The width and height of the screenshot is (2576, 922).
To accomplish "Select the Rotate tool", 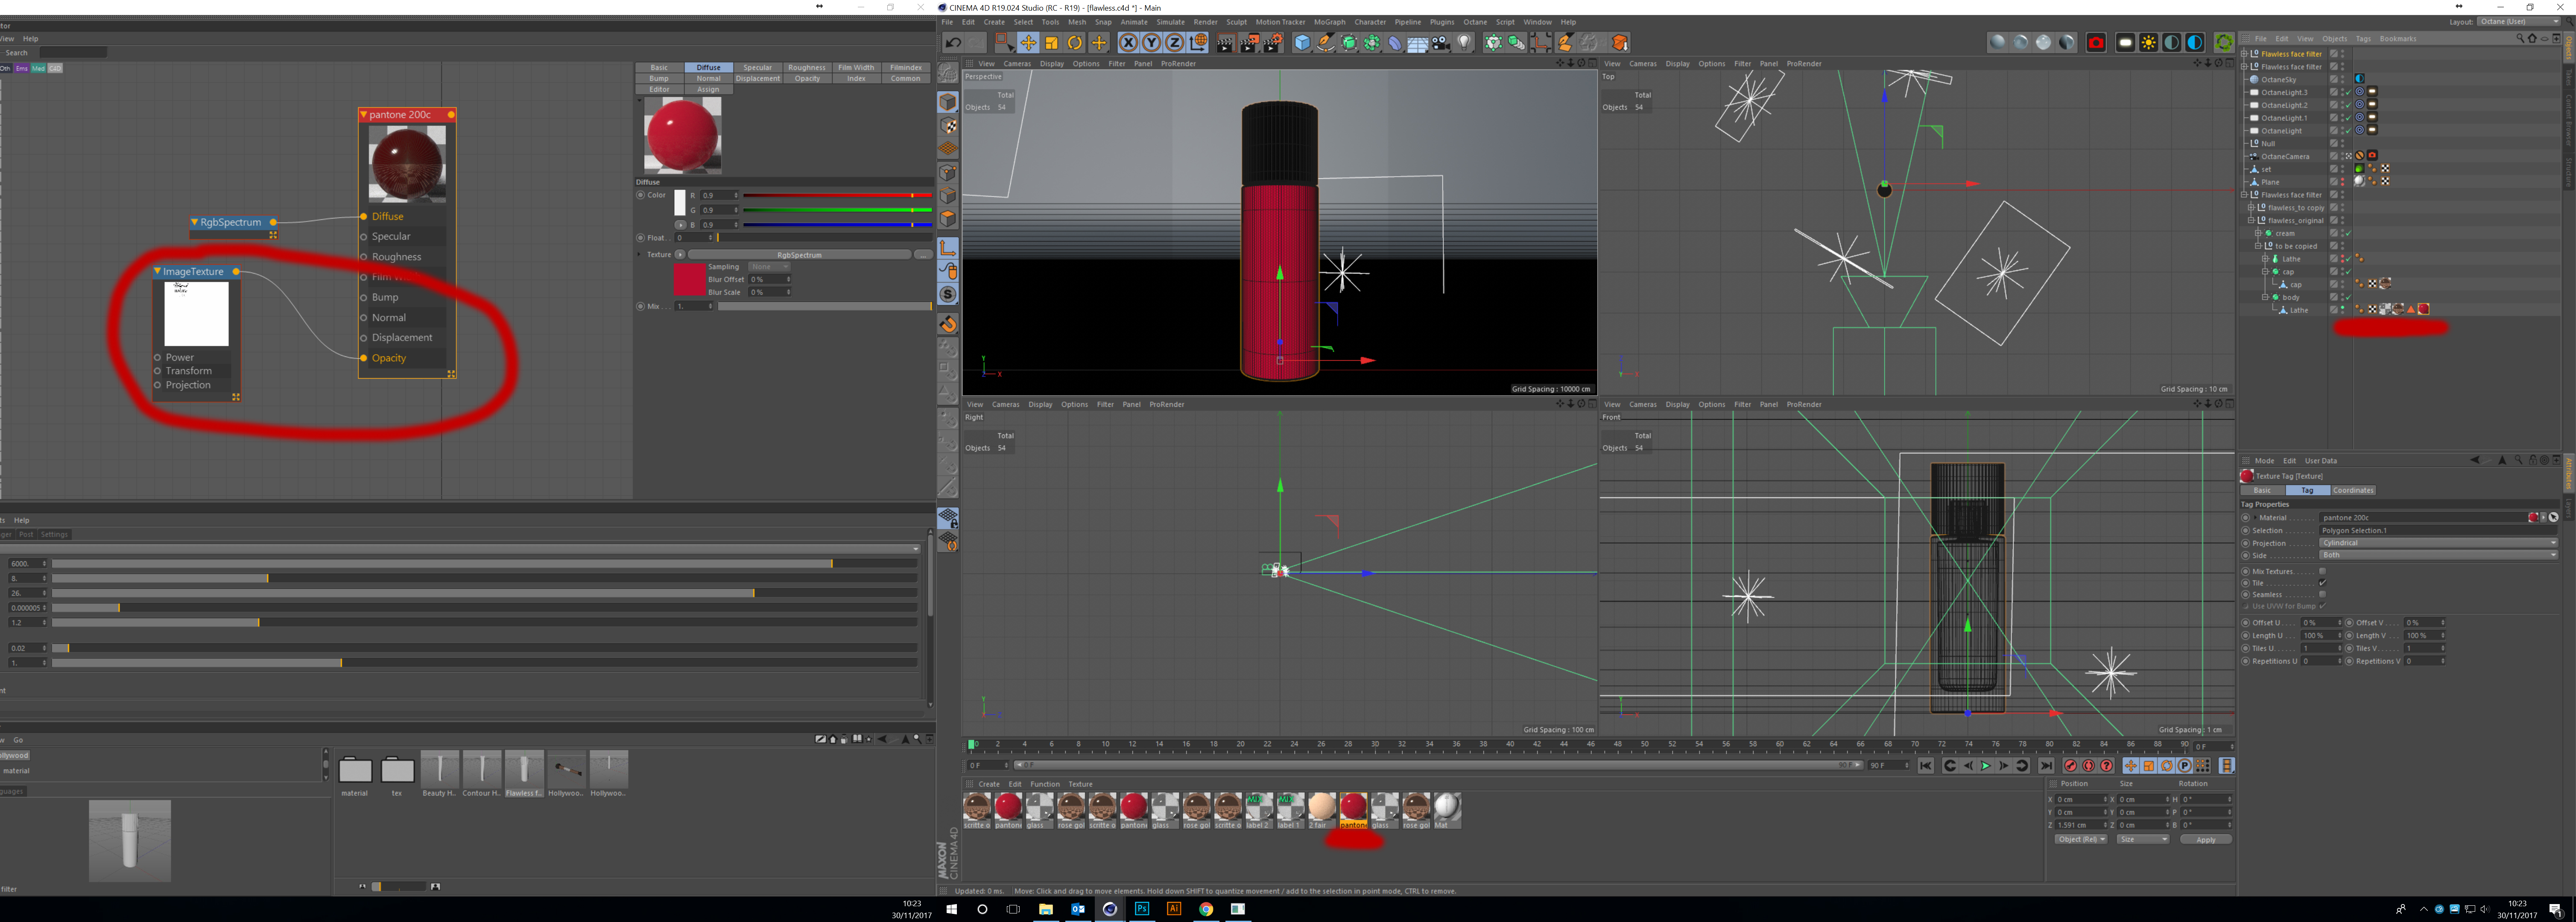I will pos(1075,43).
